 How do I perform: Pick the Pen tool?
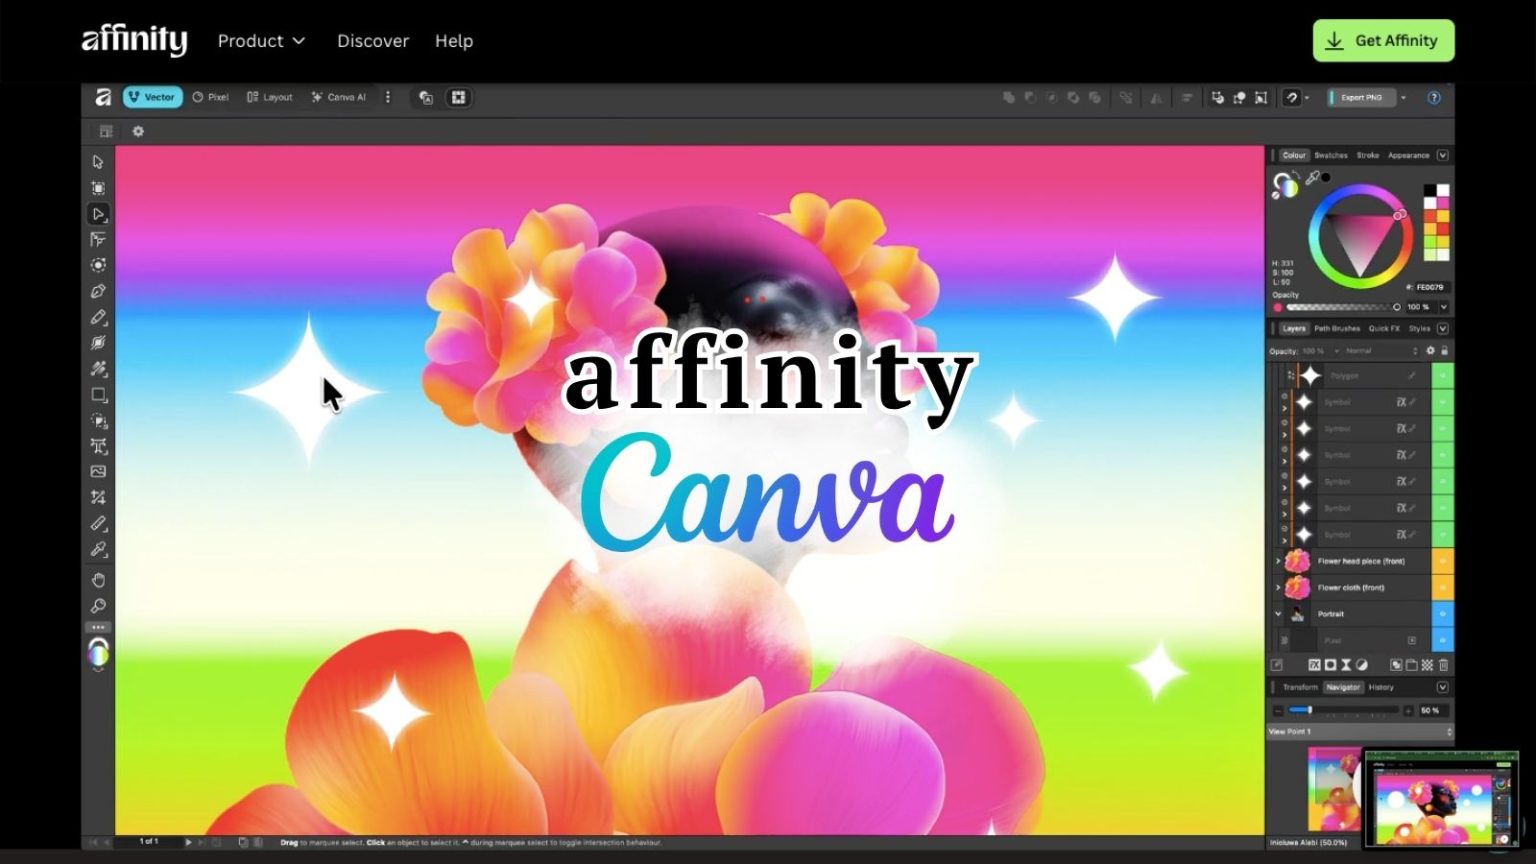(x=98, y=290)
